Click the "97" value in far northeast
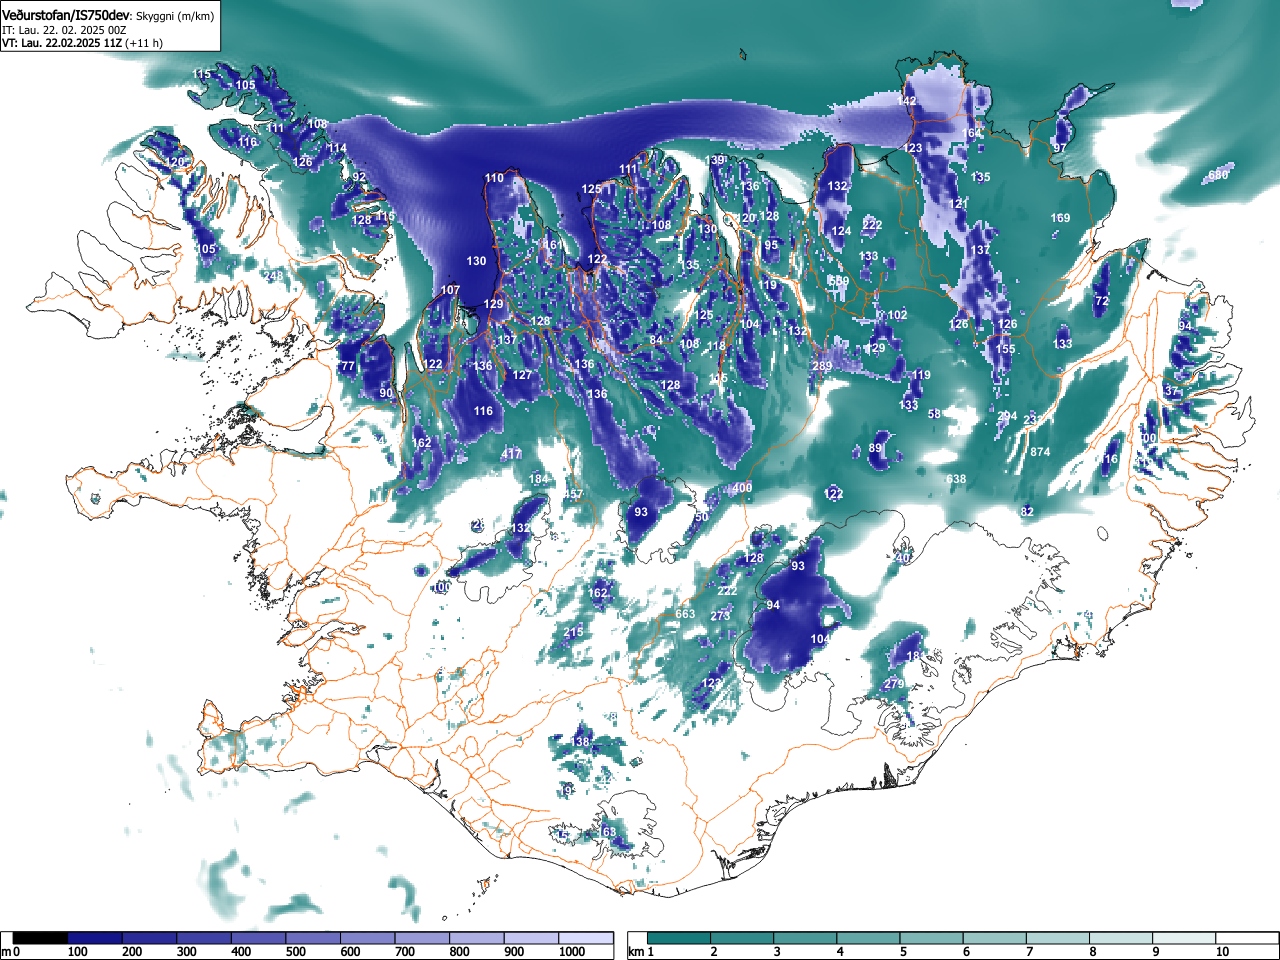This screenshot has width=1280, height=960. pos(1060,148)
